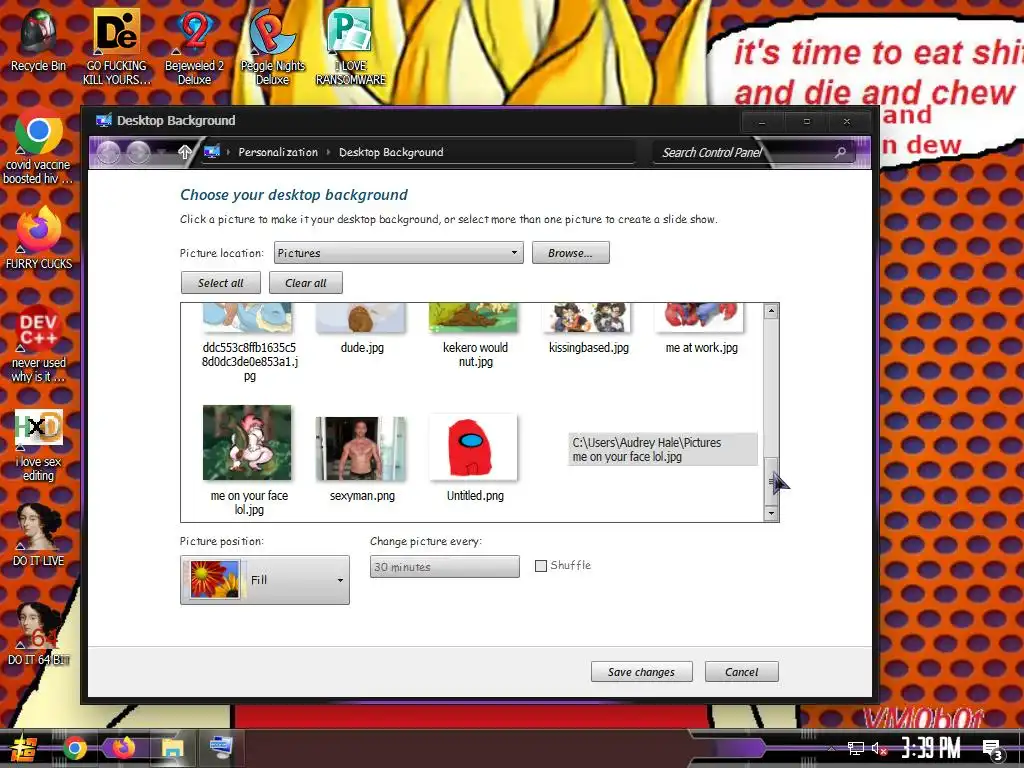Open the Start menu button

coord(23,748)
